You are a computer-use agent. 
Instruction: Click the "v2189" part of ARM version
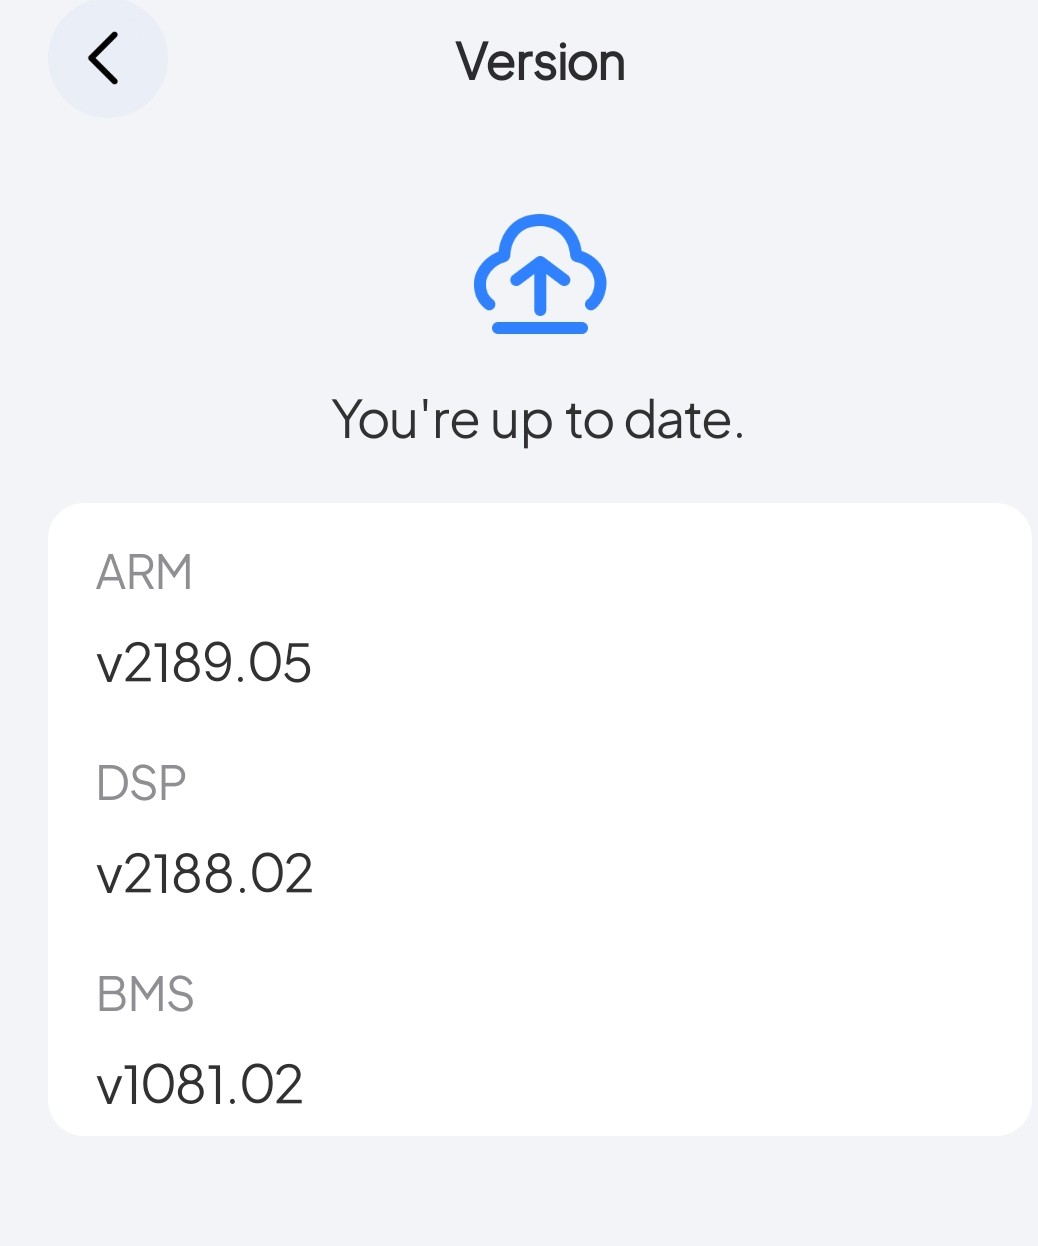point(160,664)
